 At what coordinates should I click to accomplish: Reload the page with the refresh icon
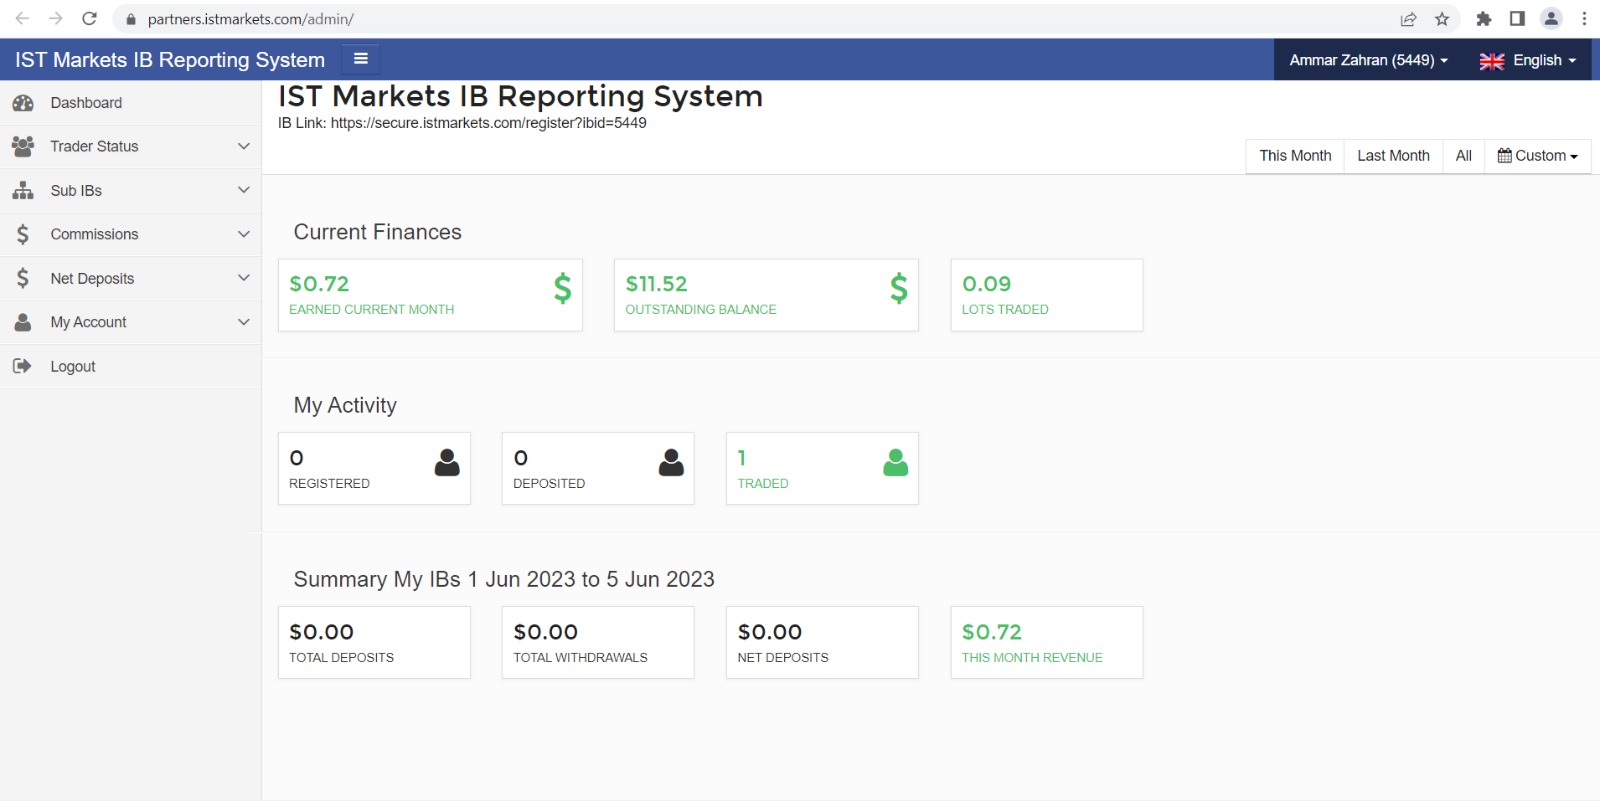[x=89, y=18]
